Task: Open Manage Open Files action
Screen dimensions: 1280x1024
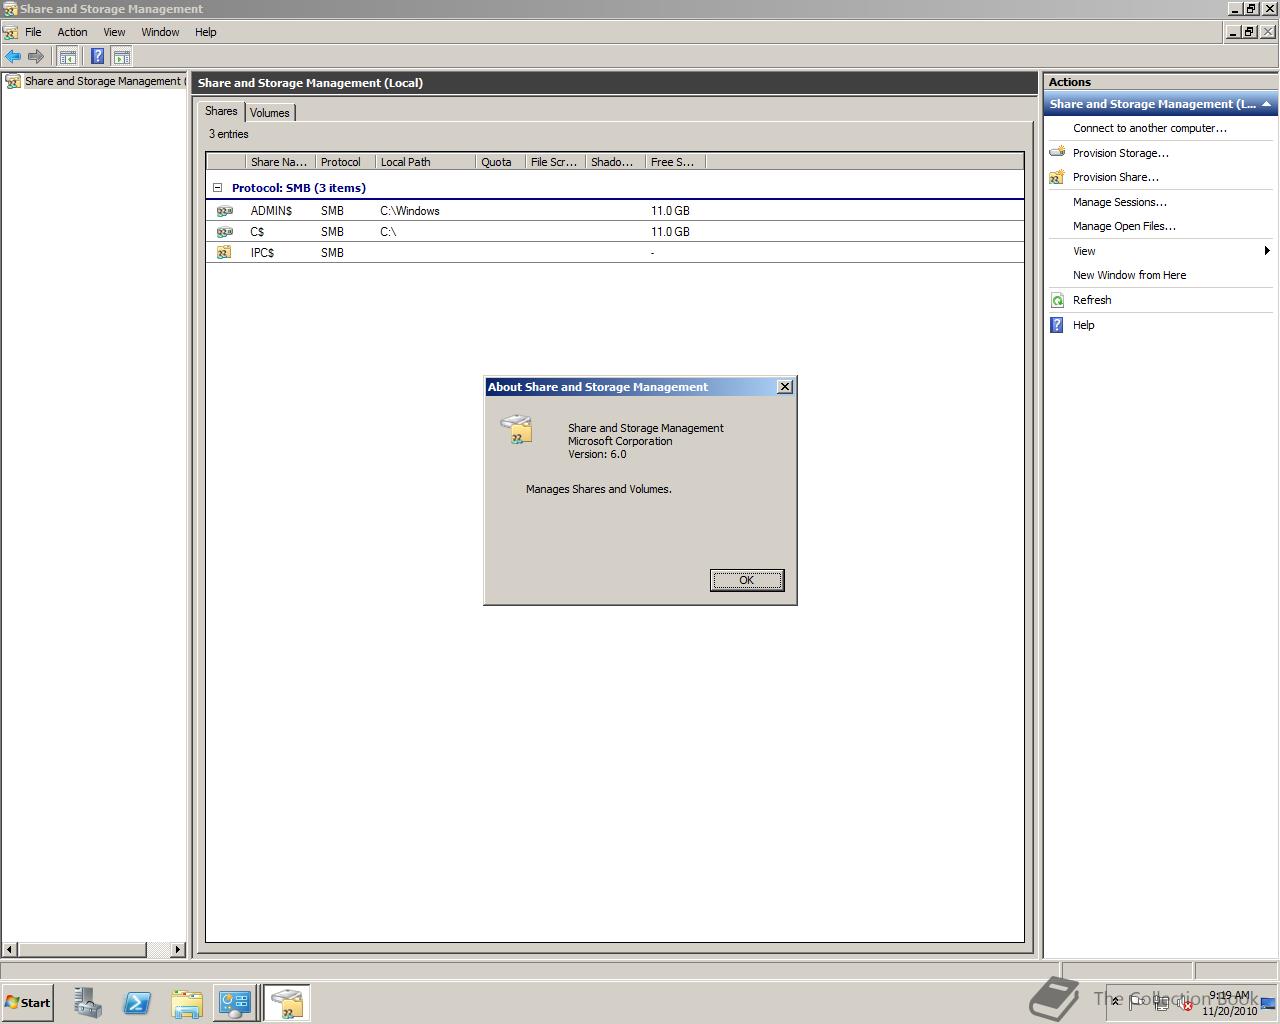Action: tap(1124, 226)
